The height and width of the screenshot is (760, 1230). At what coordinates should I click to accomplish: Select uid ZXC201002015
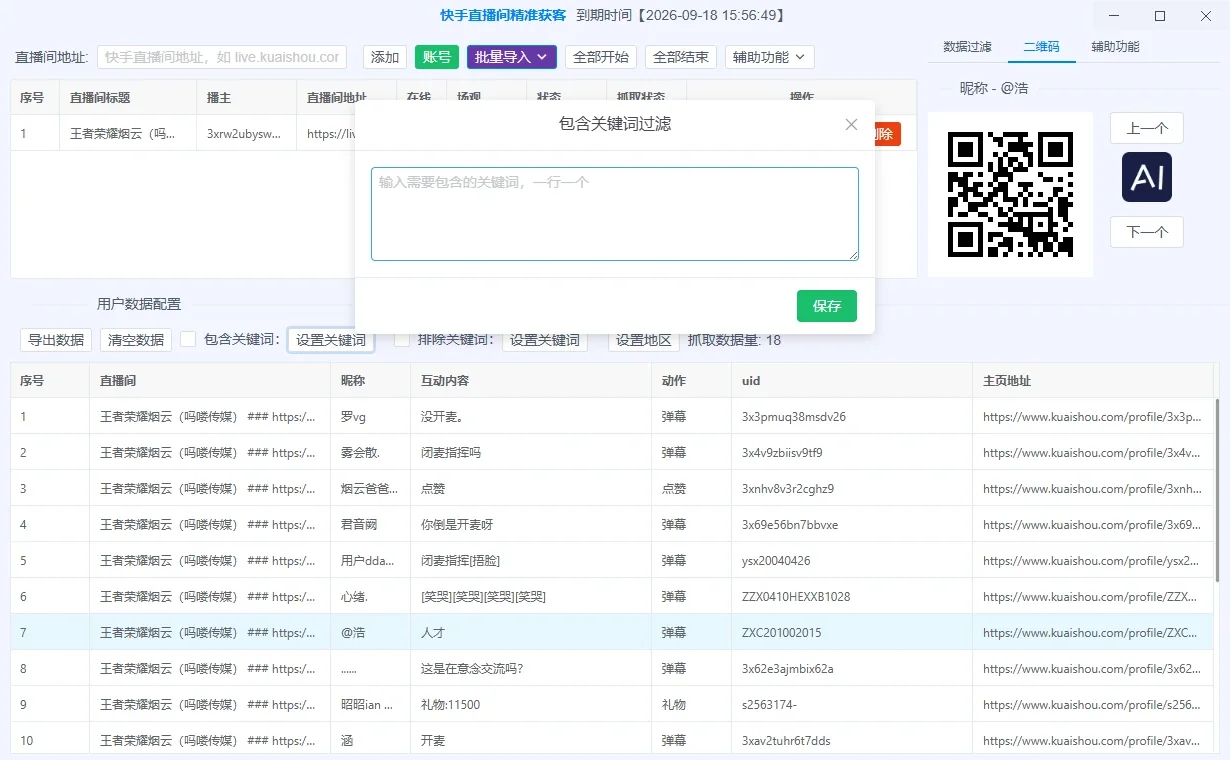pyautogui.click(x=851, y=633)
